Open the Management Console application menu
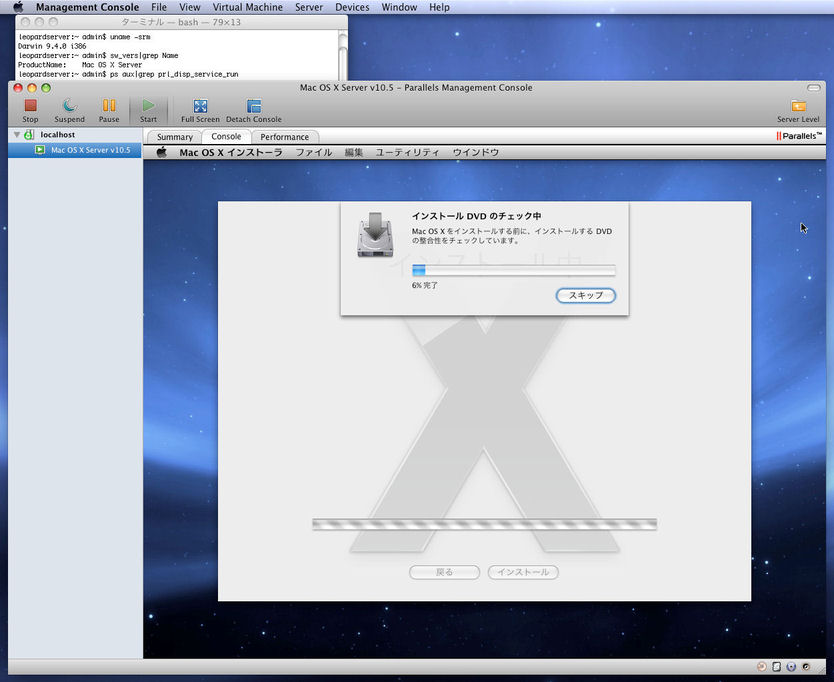 (x=87, y=7)
